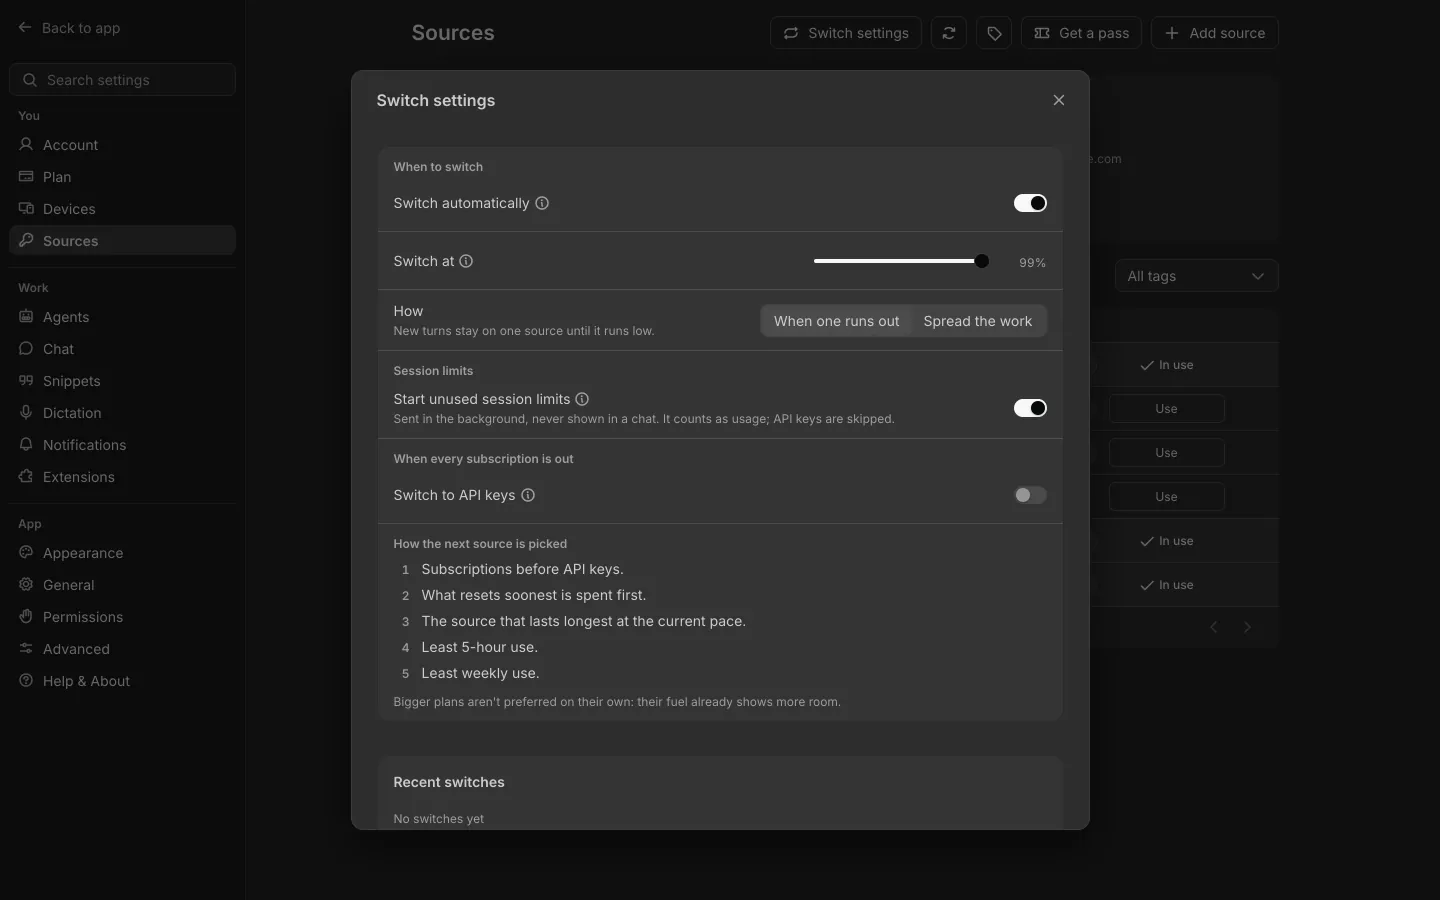Click the Add source button

1214,33
